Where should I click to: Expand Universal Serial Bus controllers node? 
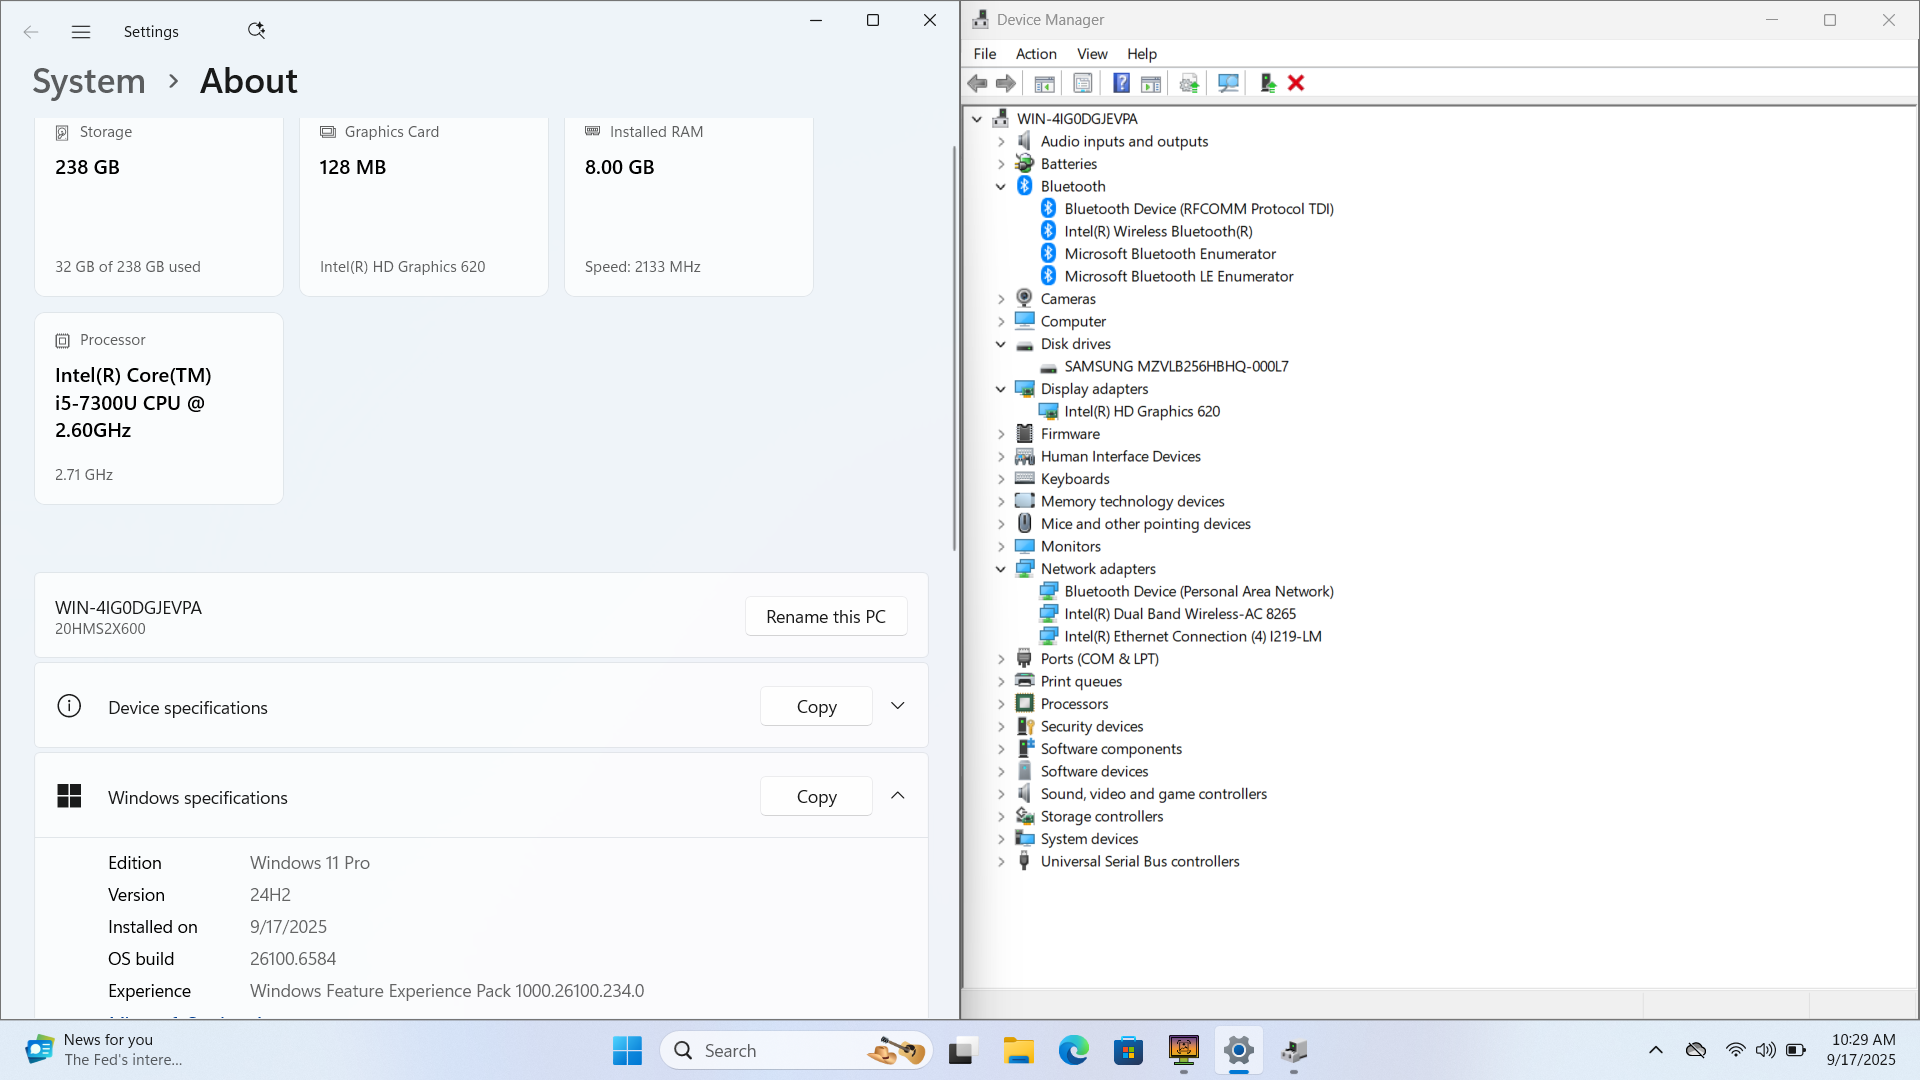(x=1001, y=861)
